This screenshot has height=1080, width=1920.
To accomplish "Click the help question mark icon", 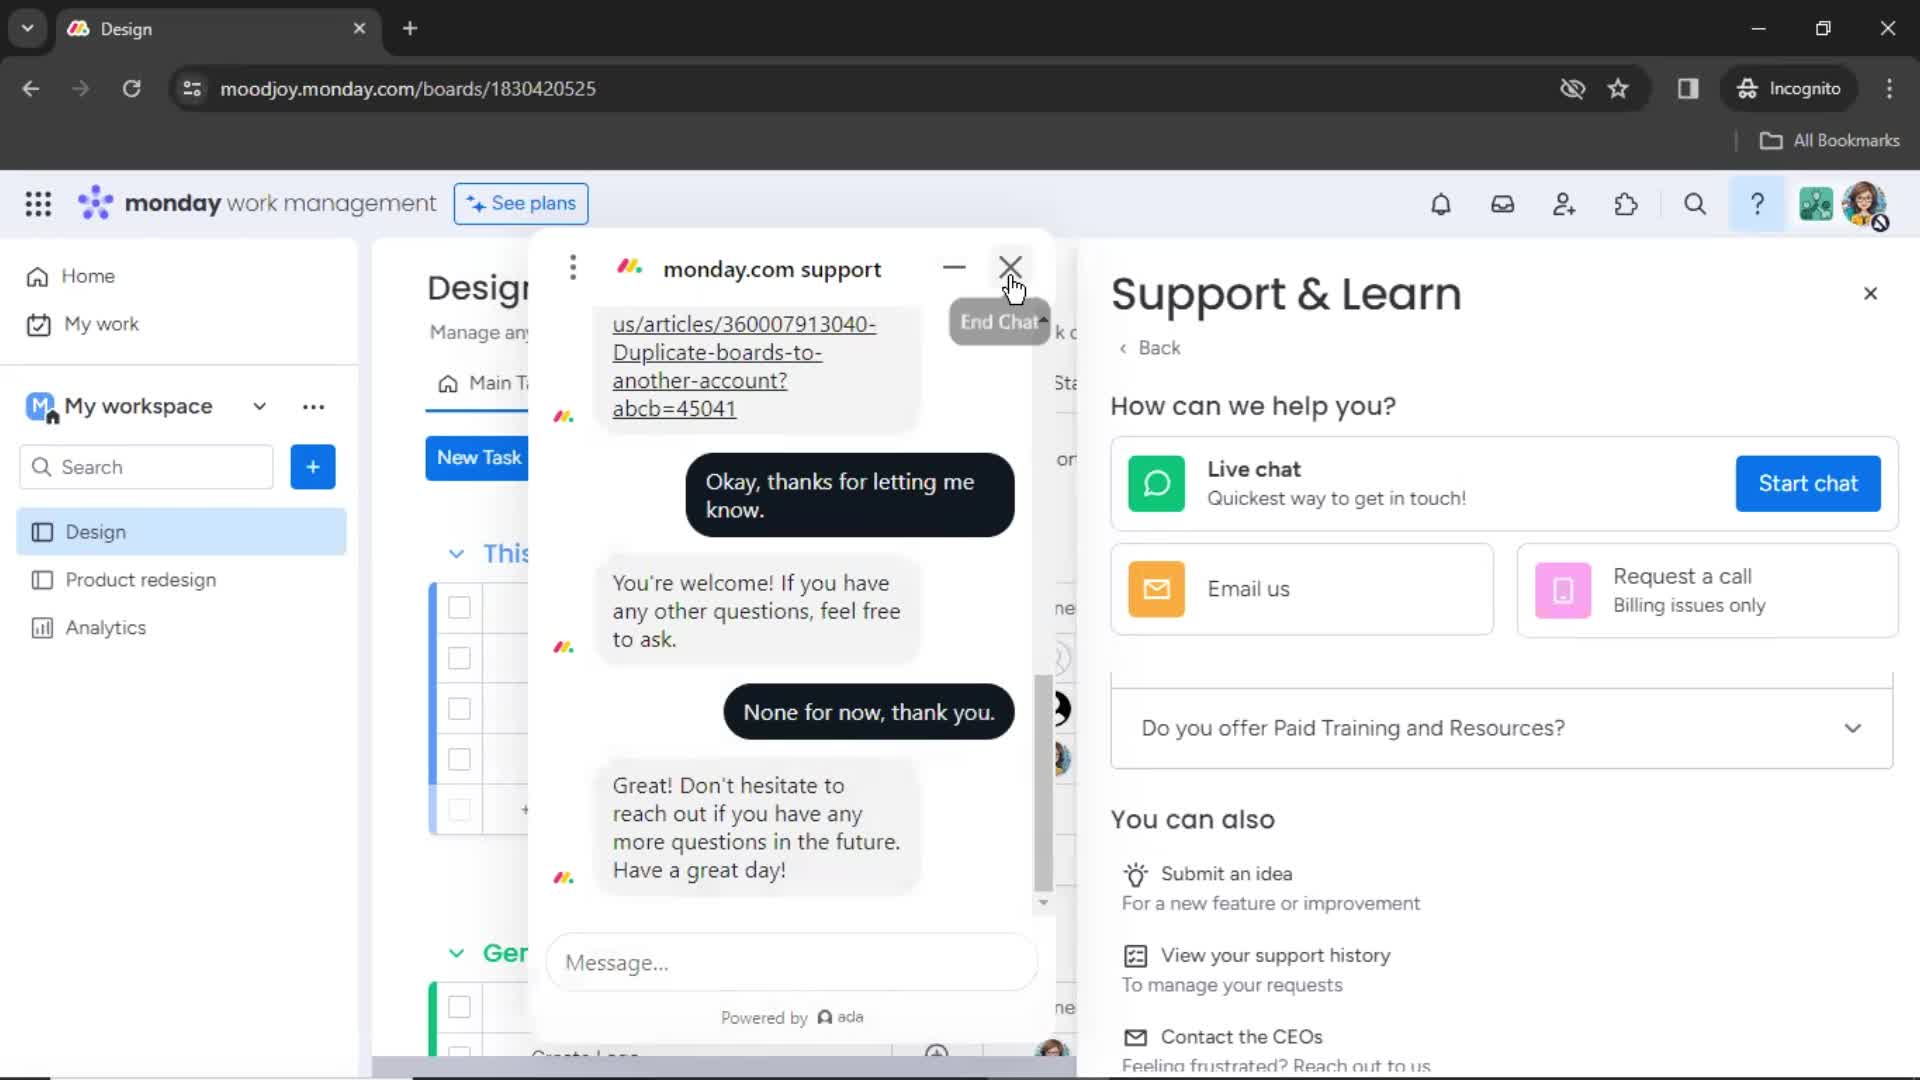I will (1757, 204).
